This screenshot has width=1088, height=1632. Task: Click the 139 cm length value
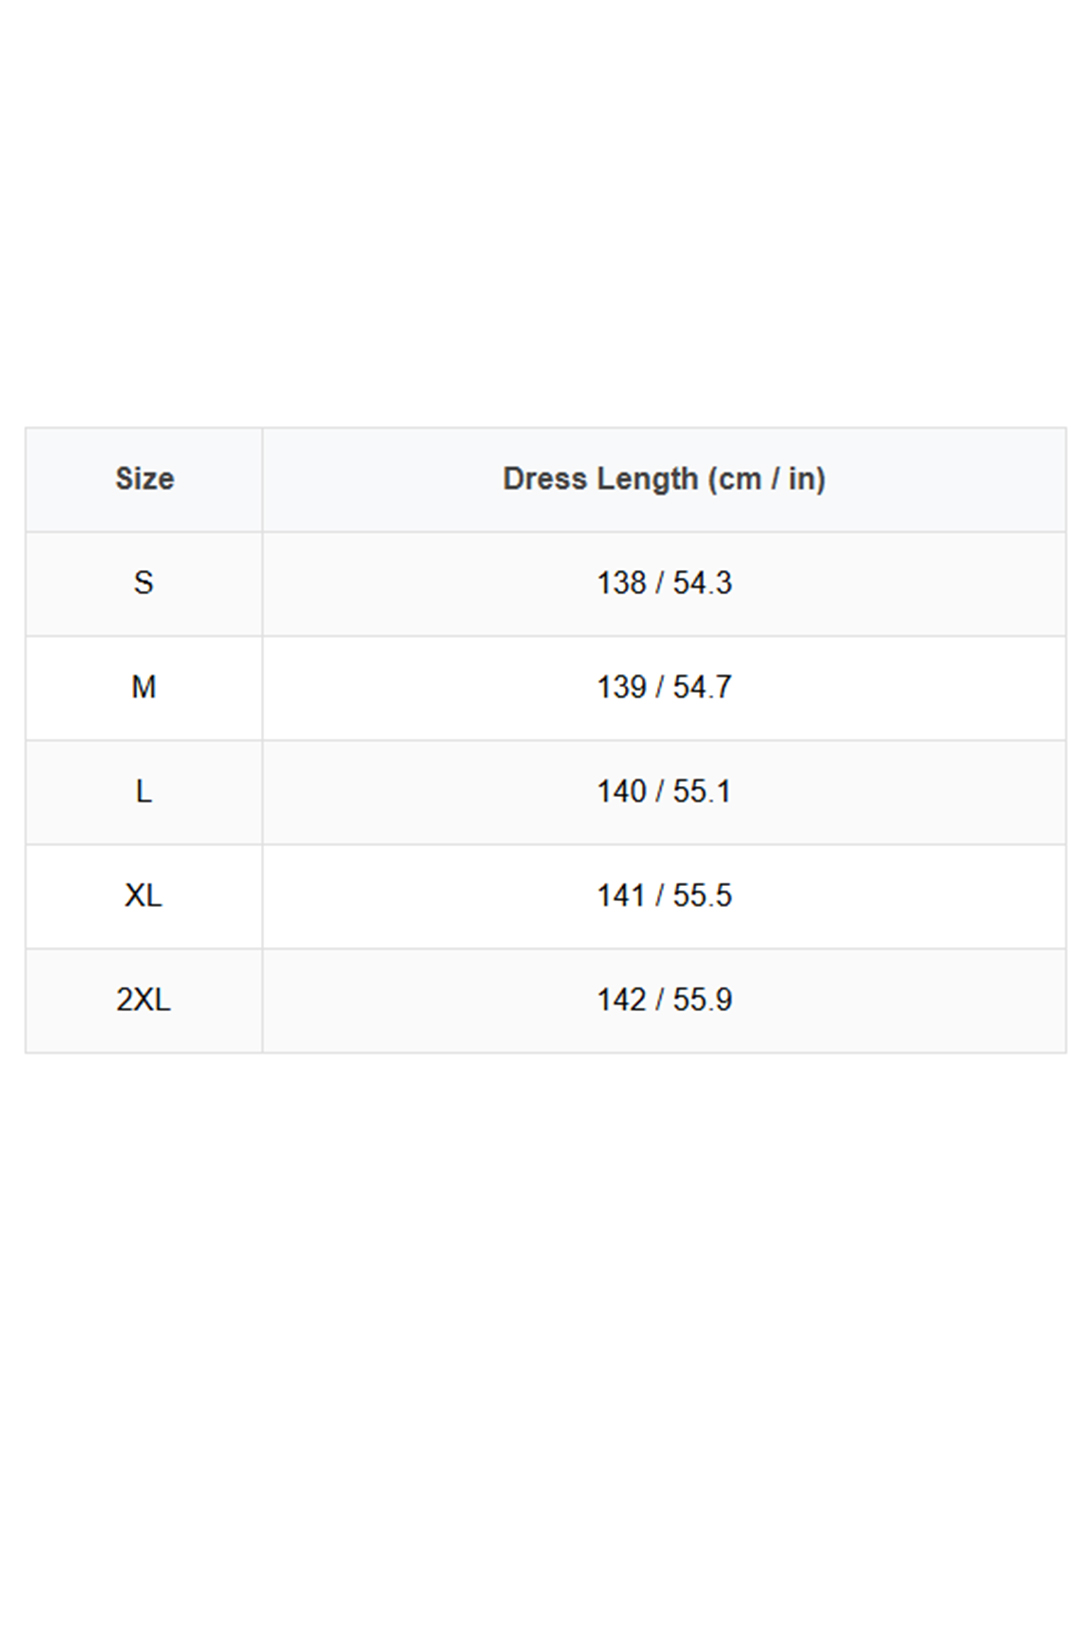(621, 687)
